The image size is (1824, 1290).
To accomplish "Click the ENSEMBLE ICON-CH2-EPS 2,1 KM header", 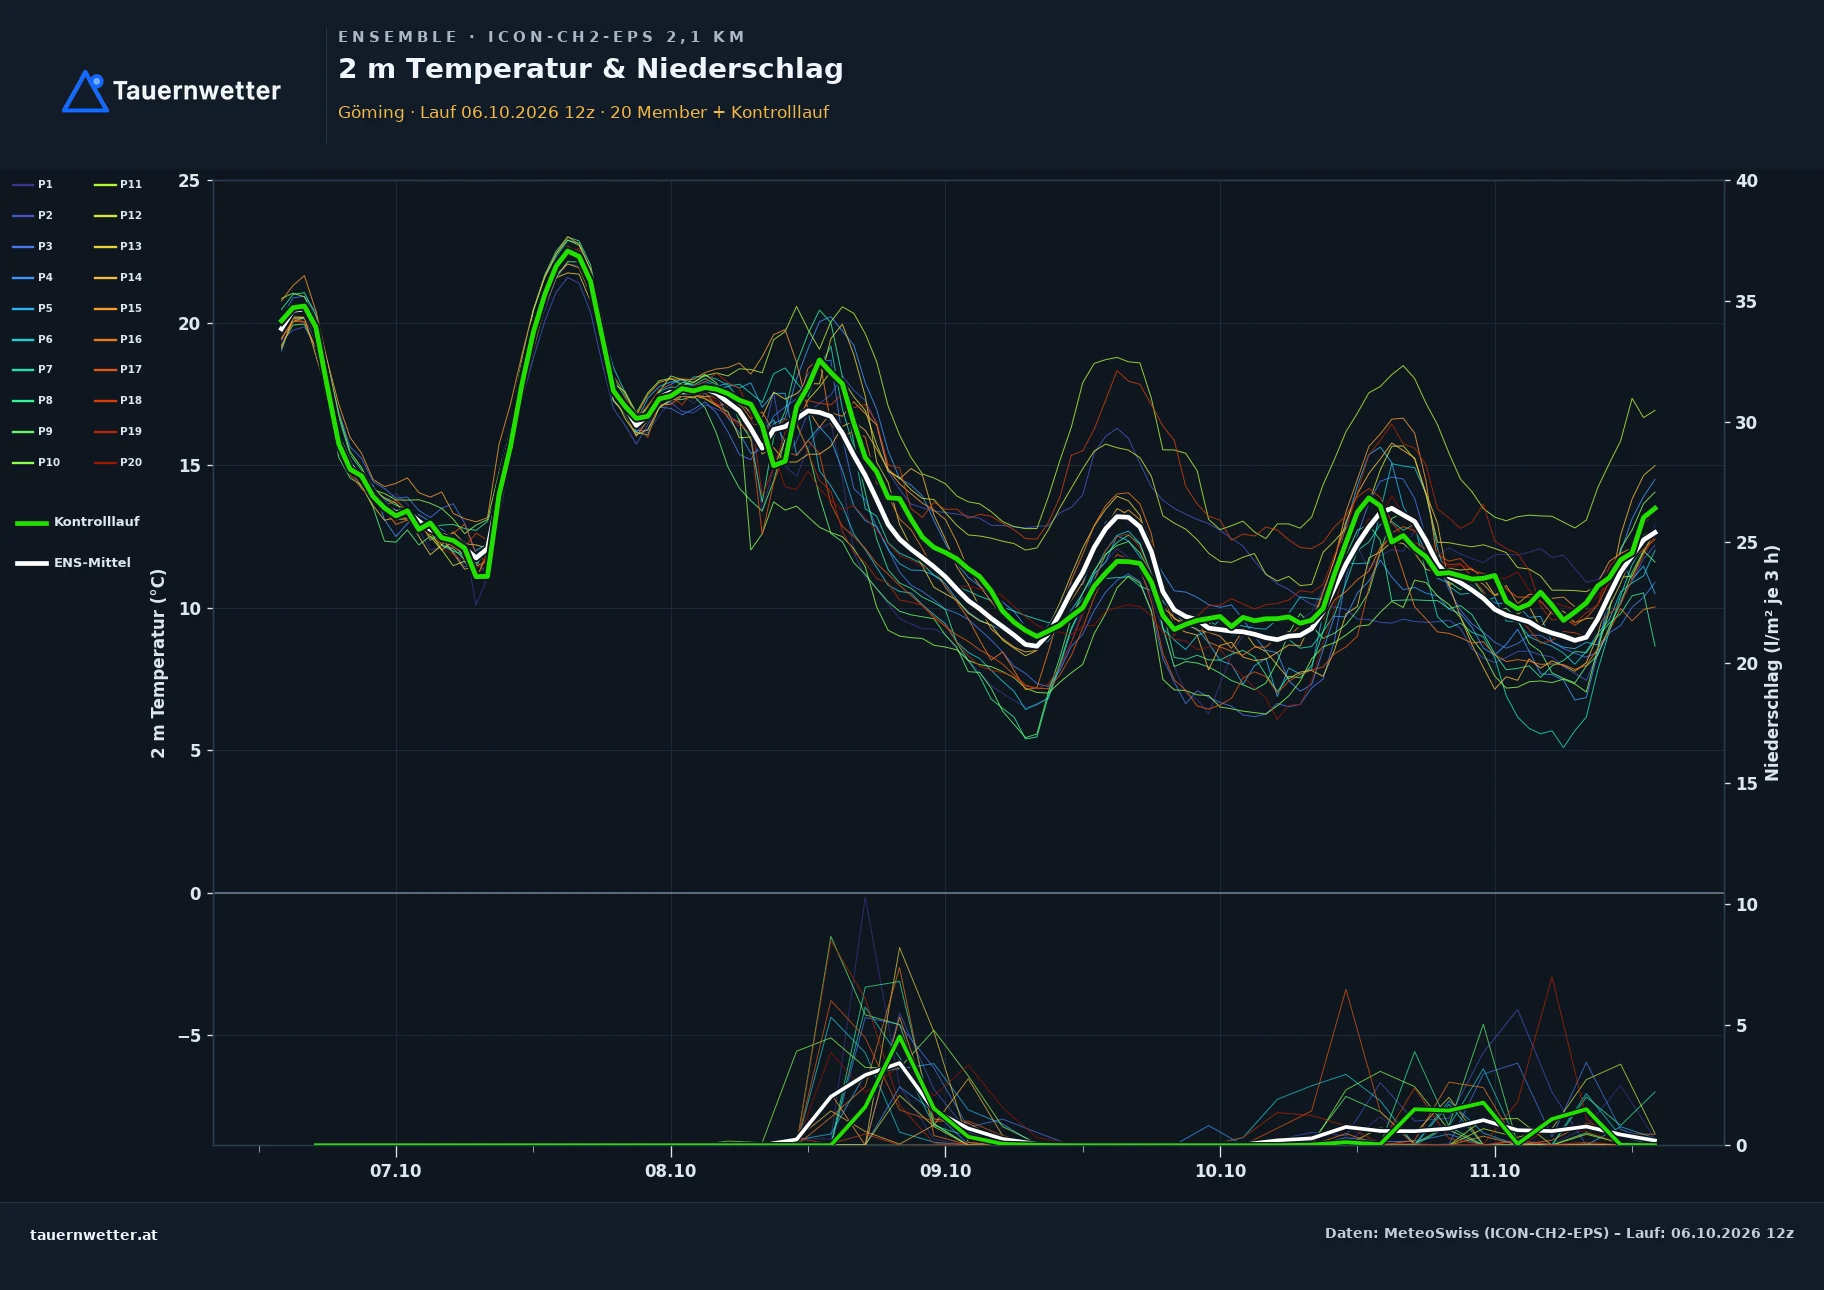I will (542, 37).
